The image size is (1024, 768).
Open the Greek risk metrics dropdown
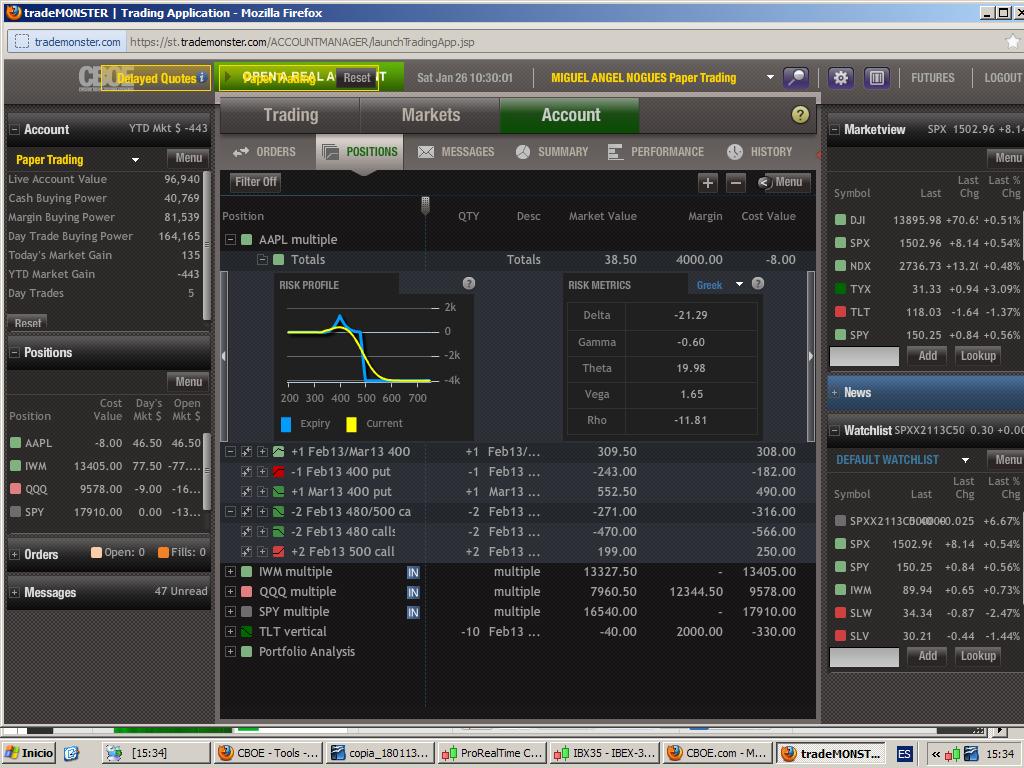click(739, 284)
